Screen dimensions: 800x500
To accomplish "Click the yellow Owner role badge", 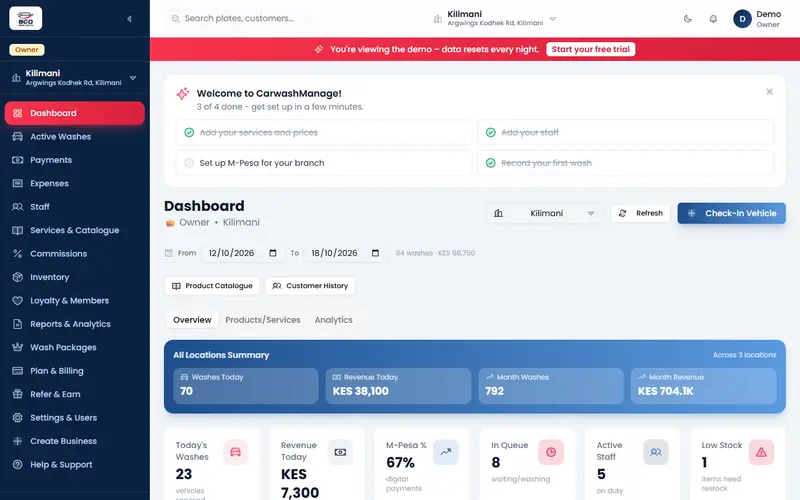I will (x=27, y=50).
